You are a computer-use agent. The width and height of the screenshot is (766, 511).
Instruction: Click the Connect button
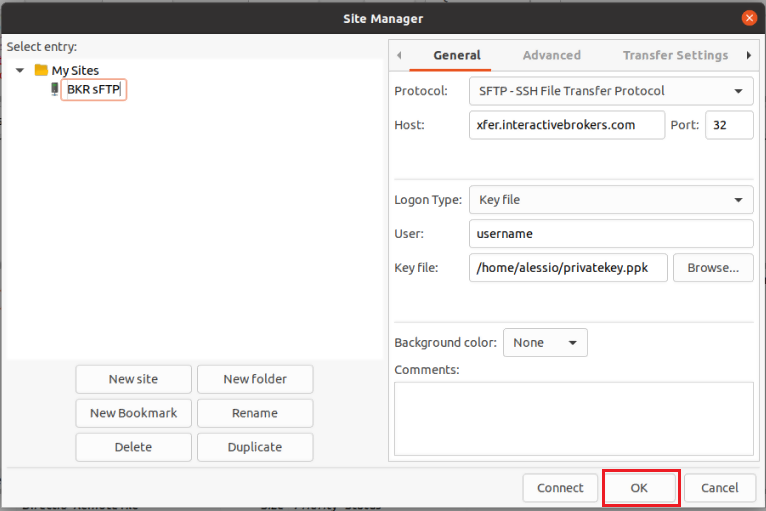560,488
